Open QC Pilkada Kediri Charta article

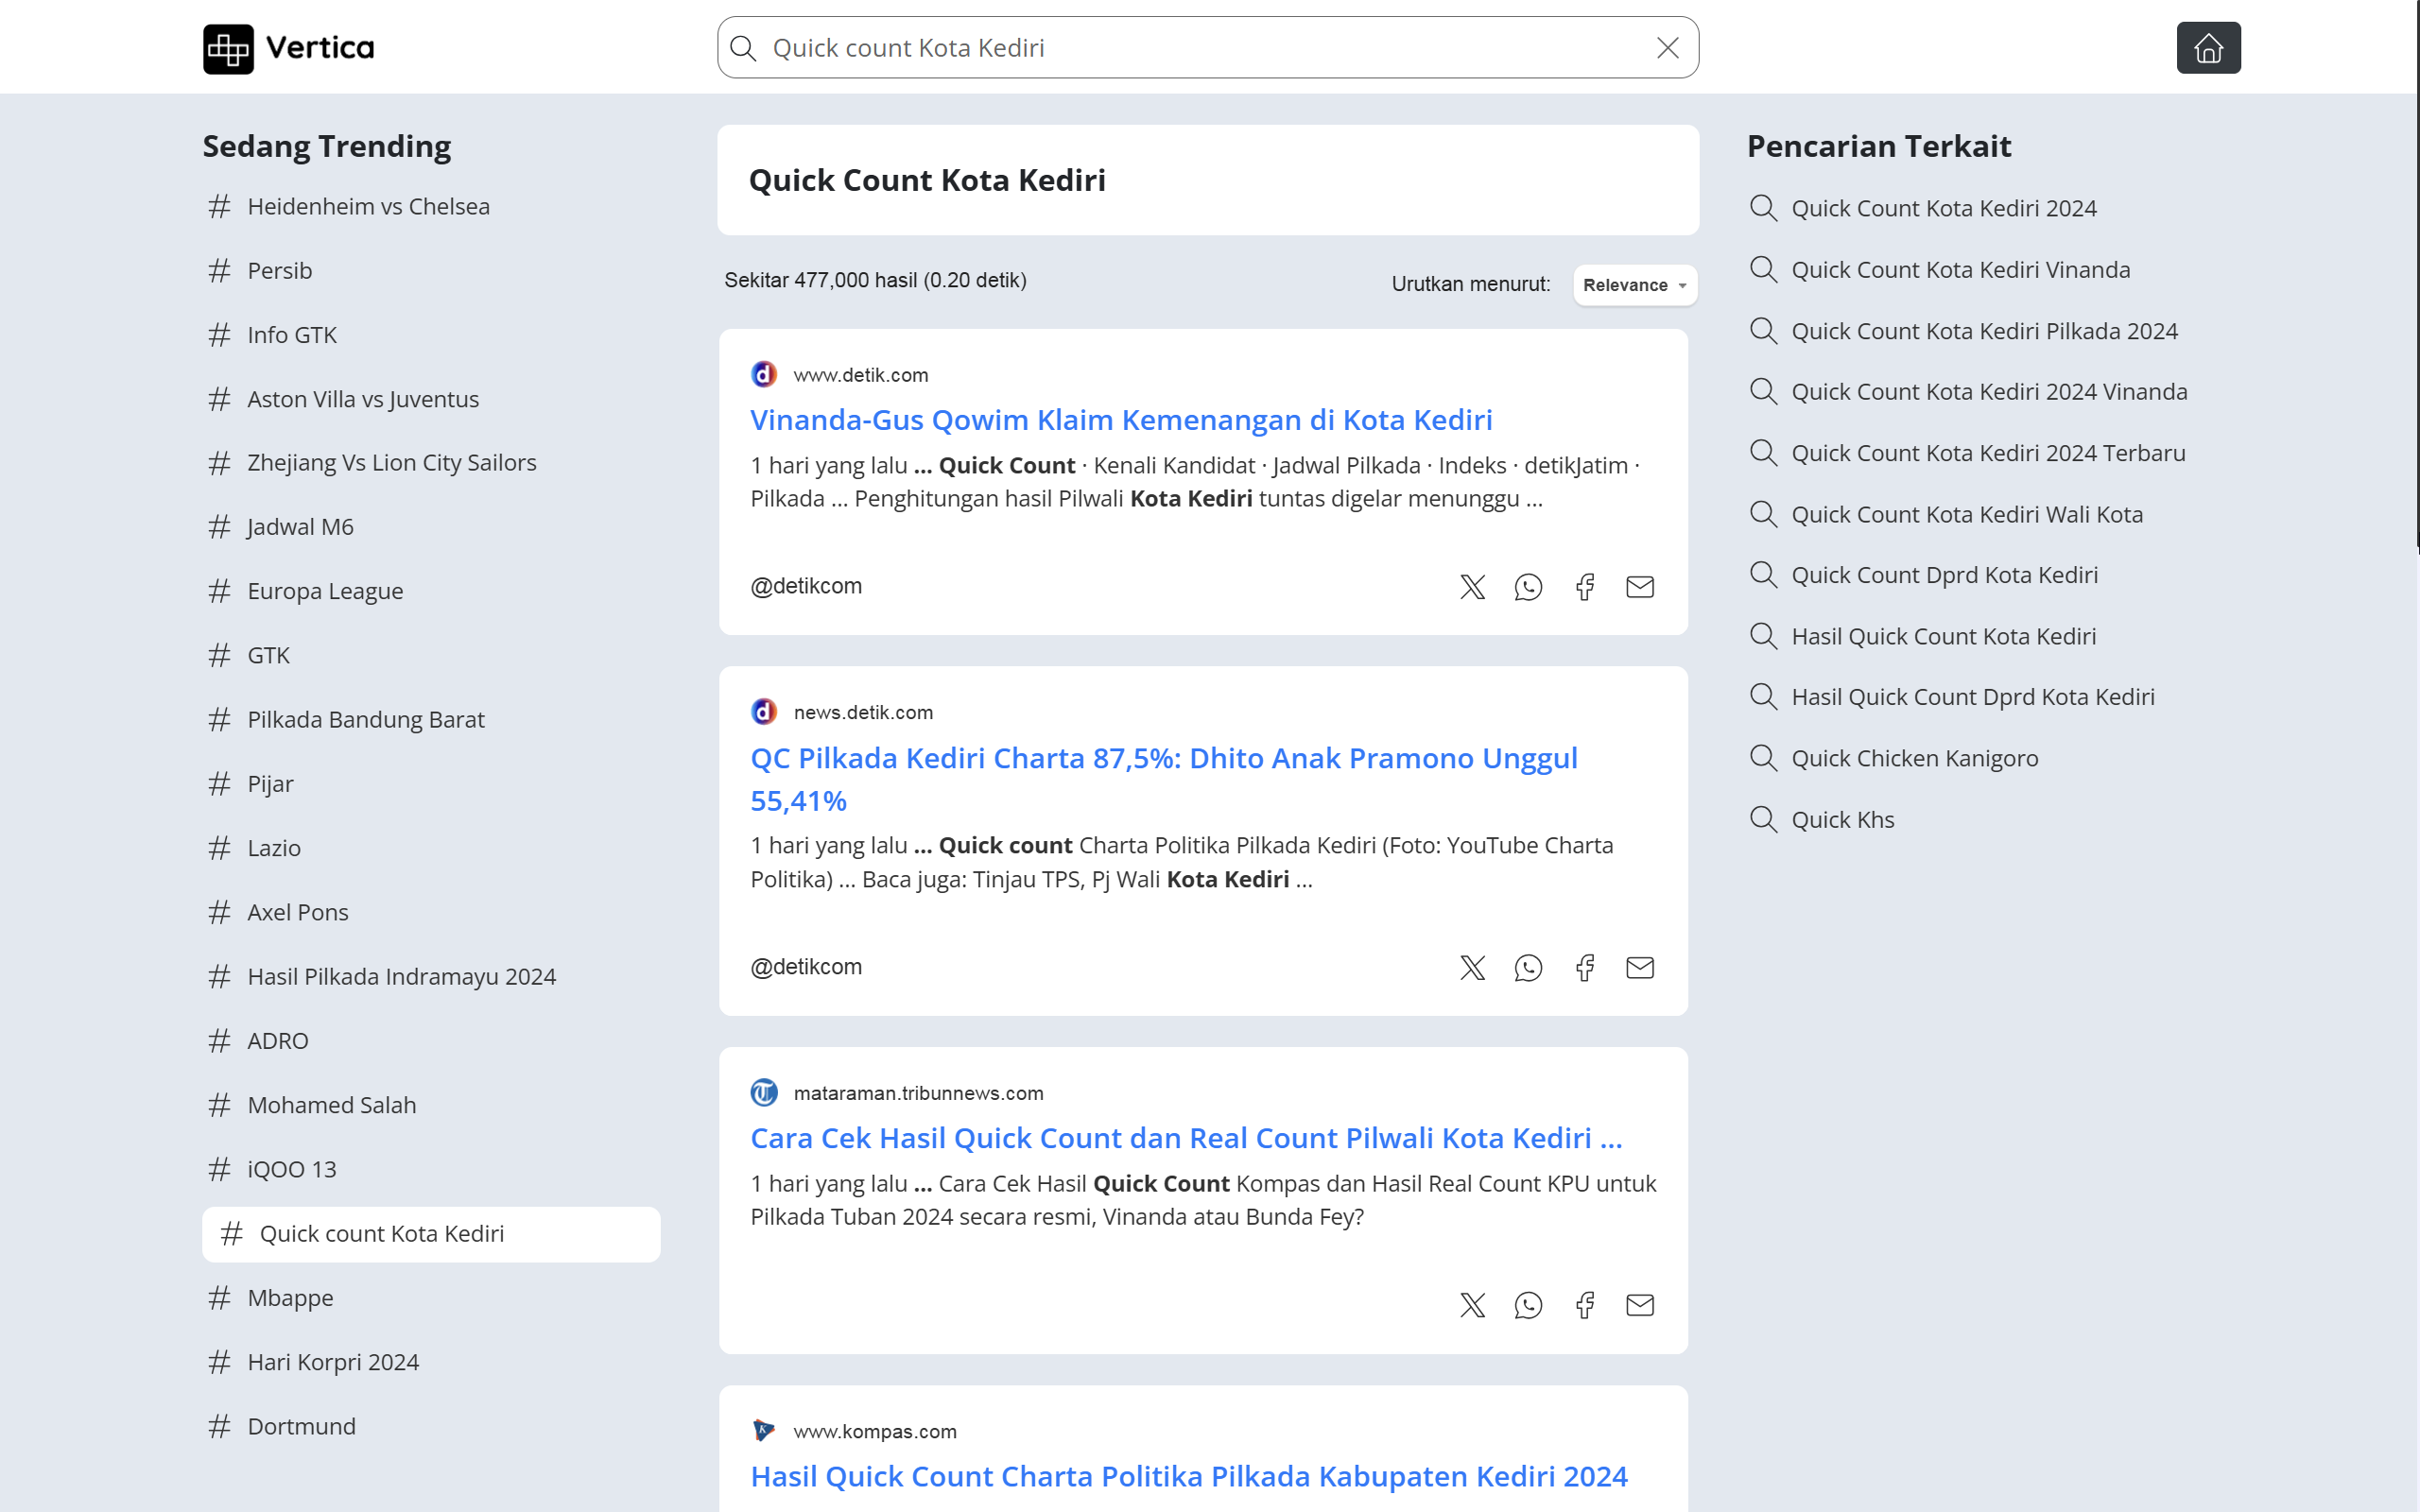click(x=1164, y=779)
